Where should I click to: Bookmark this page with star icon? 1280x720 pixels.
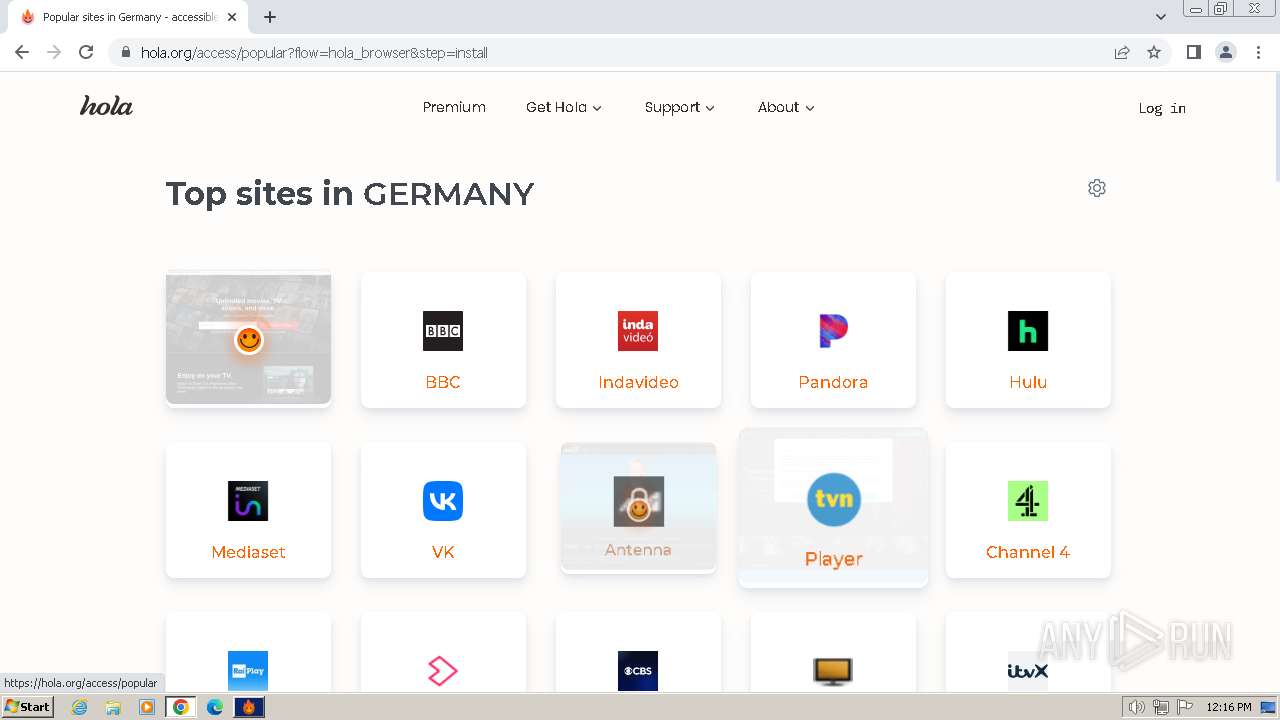1154,52
